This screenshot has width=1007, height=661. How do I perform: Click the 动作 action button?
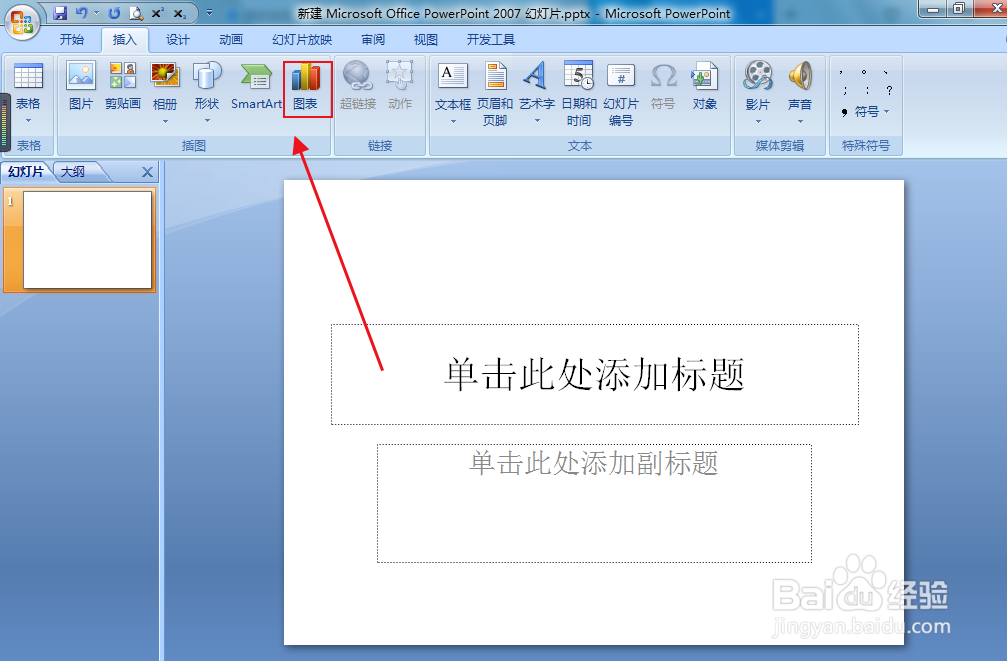399,86
